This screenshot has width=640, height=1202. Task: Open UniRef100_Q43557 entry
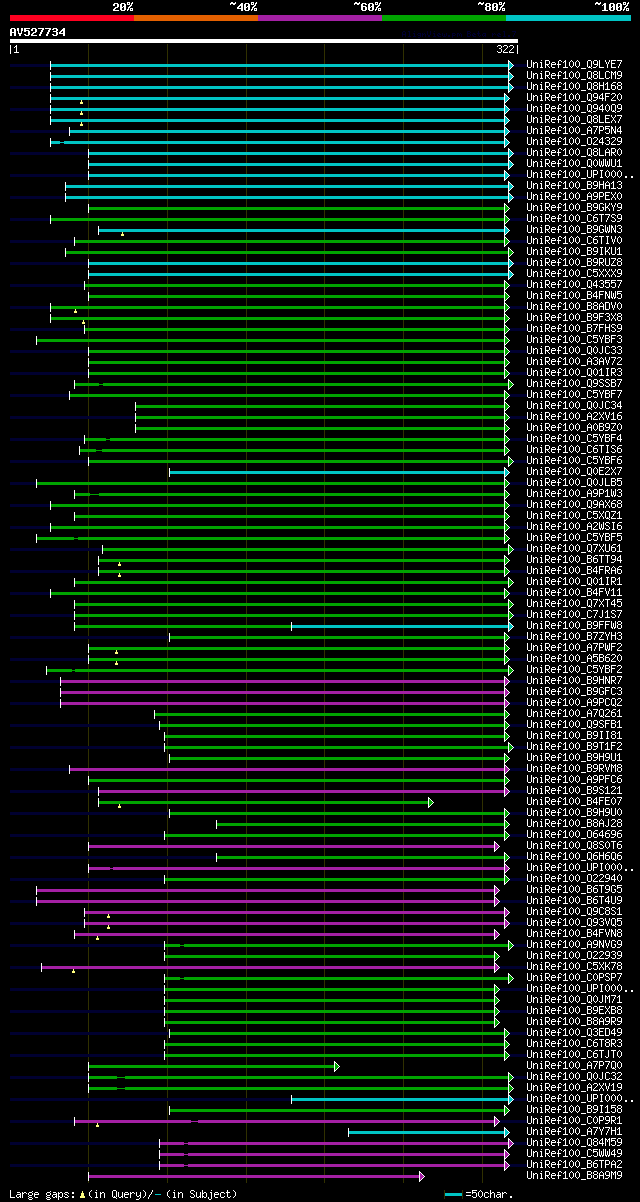tap(574, 284)
